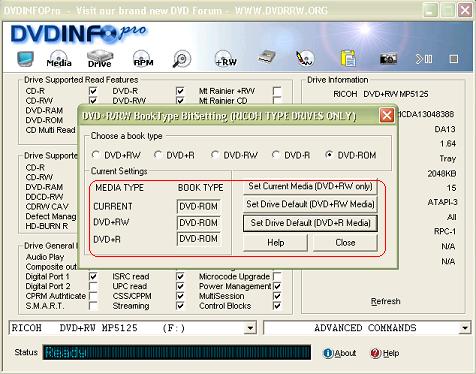Viewport: 476px width, 374px height.
Task: Toggle the MultiSession checkbox
Action: tap(277, 296)
